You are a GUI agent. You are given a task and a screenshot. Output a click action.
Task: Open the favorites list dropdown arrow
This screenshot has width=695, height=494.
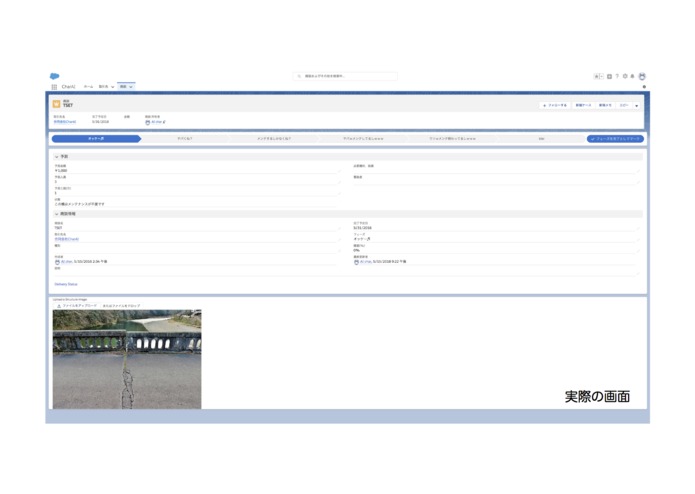point(601,76)
